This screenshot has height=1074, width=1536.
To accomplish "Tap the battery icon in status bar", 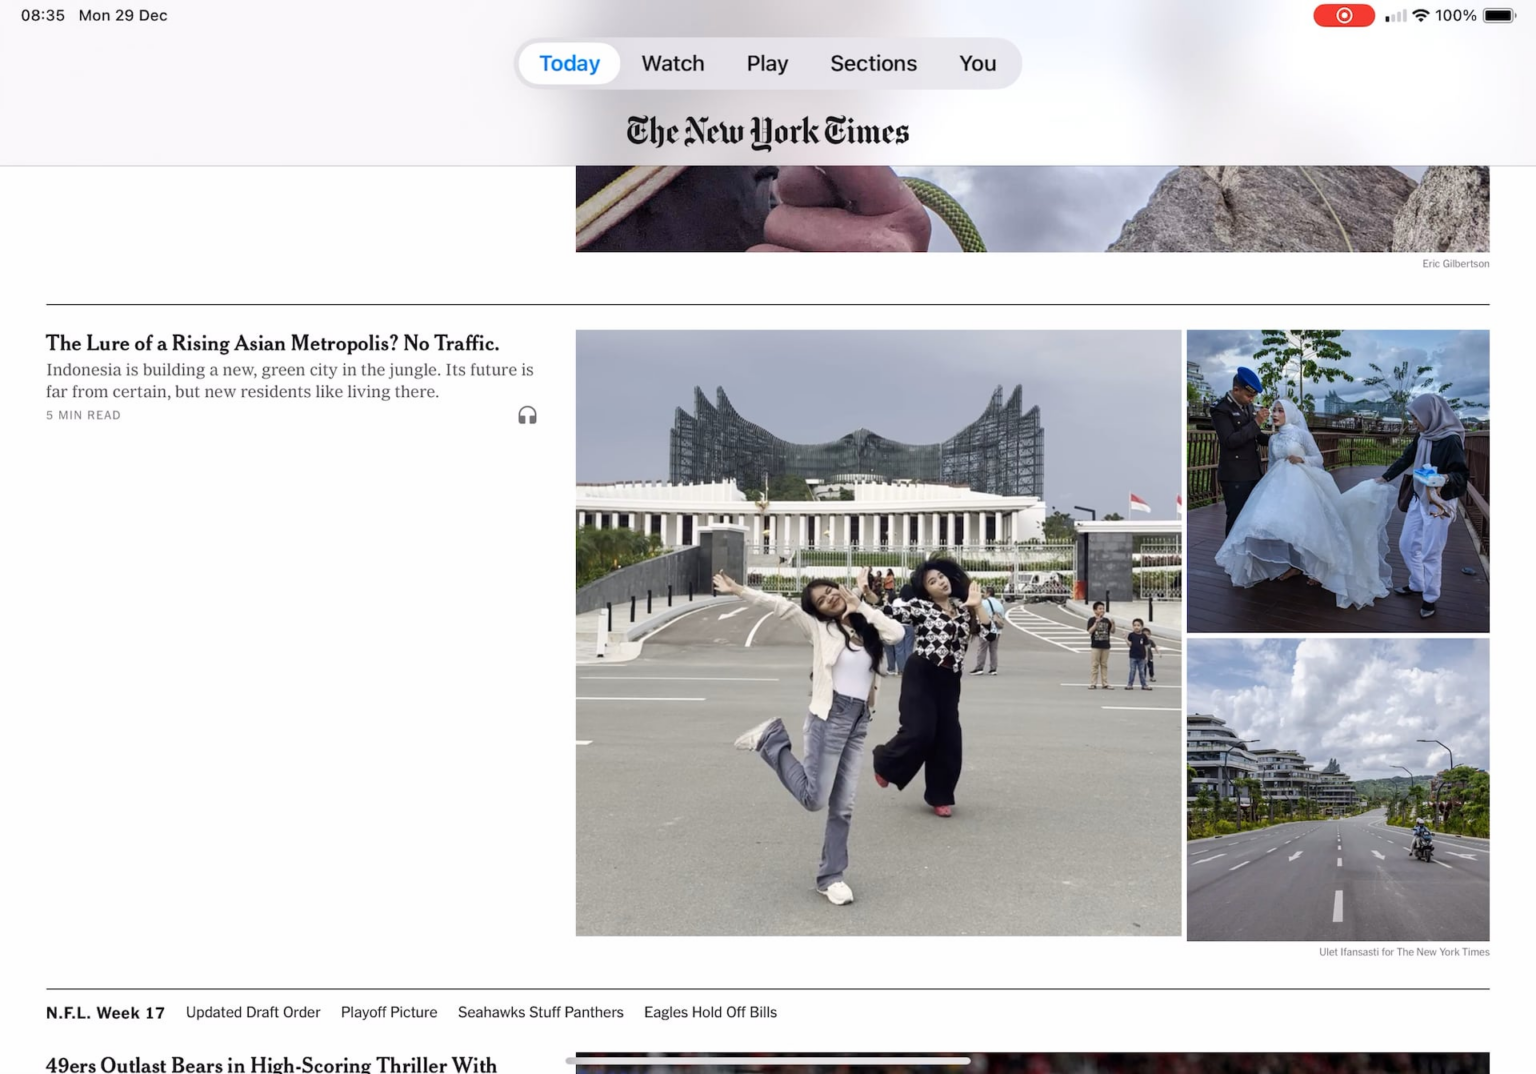I will coord(1499,16).
